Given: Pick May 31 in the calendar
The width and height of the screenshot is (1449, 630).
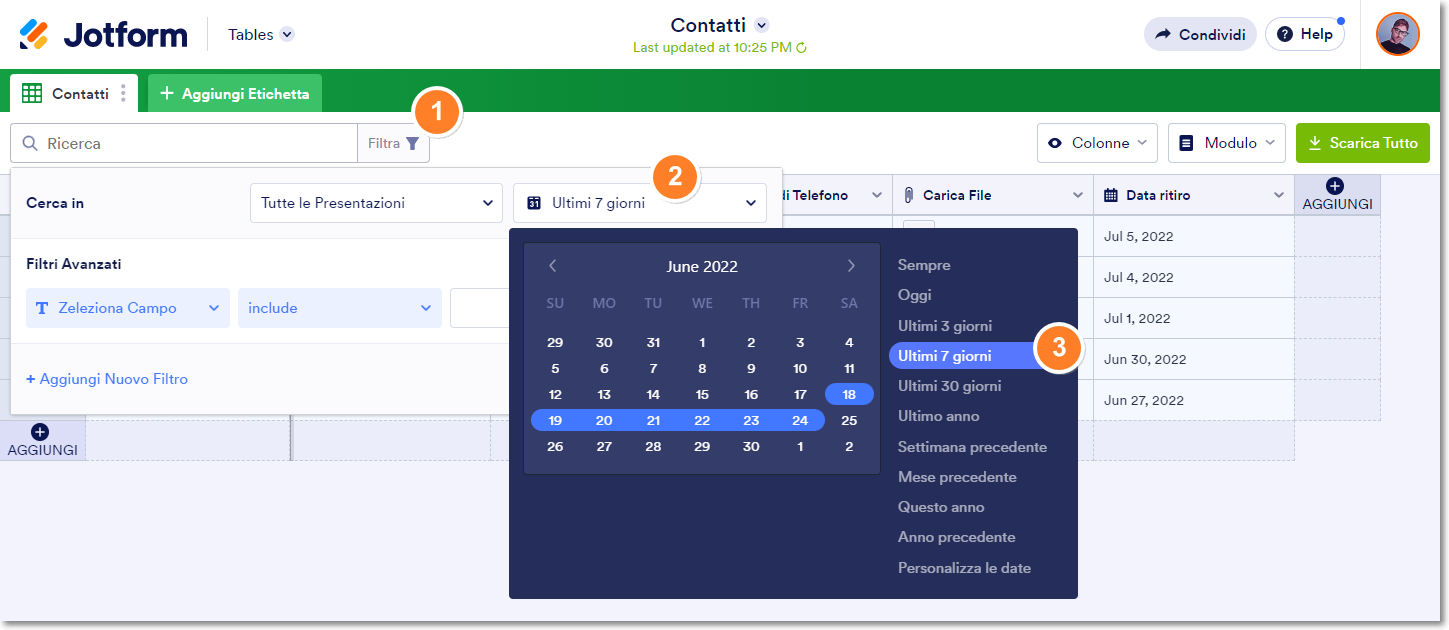Looking at the screenshot, I should [653, 342].
